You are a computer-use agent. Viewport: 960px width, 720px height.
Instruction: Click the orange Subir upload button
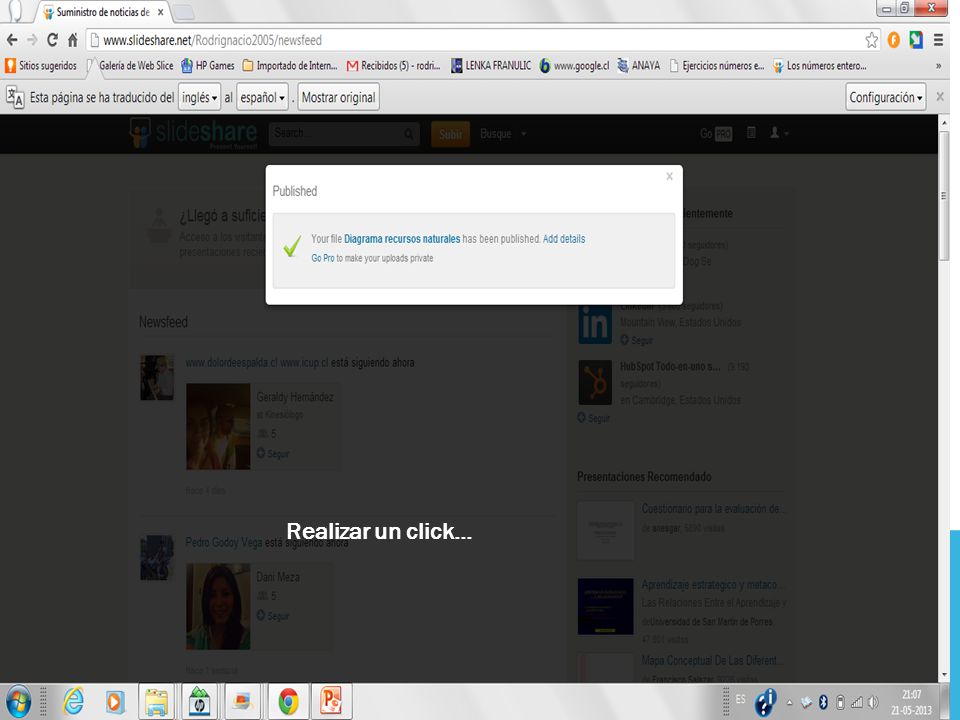[x=451, y=134]
